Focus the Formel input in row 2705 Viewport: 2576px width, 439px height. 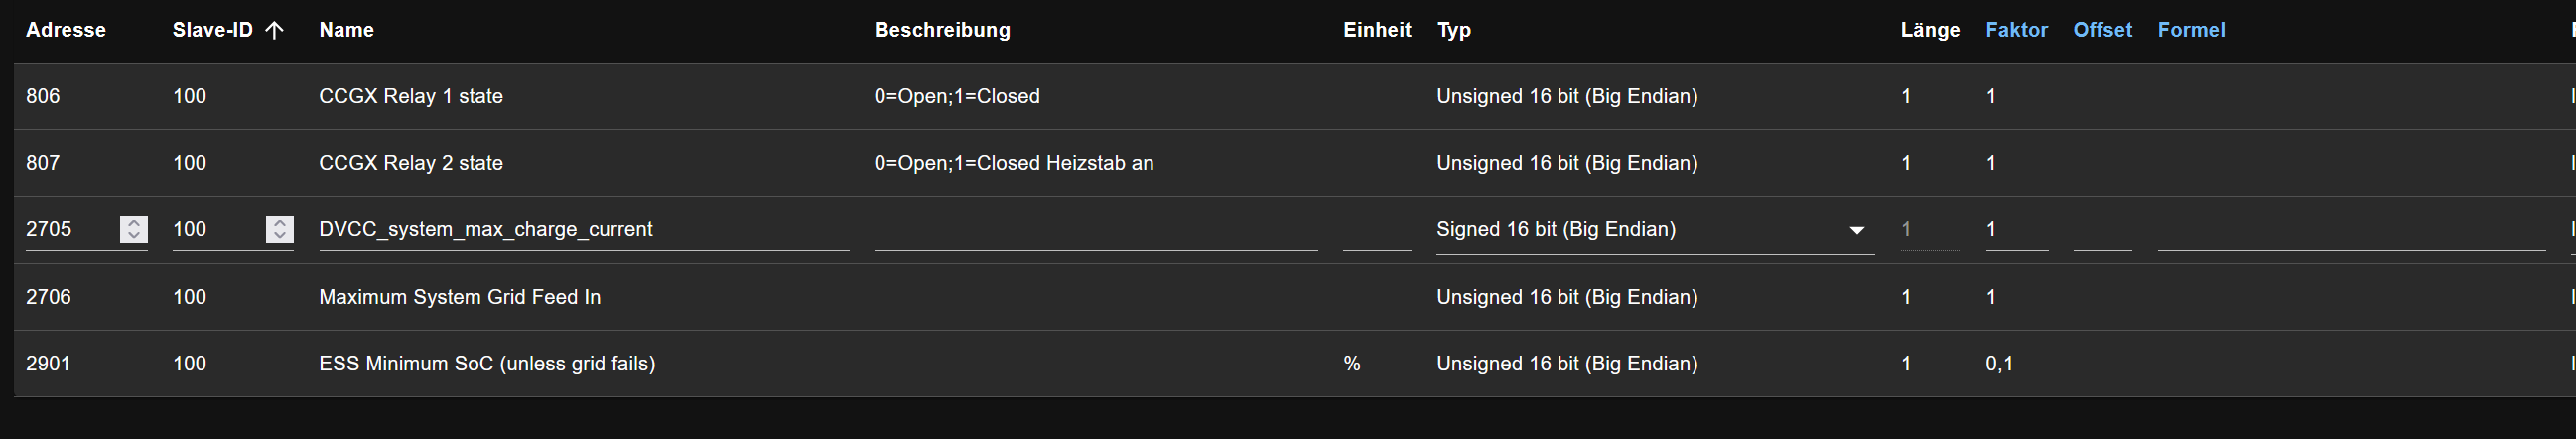click(2350, 230)
